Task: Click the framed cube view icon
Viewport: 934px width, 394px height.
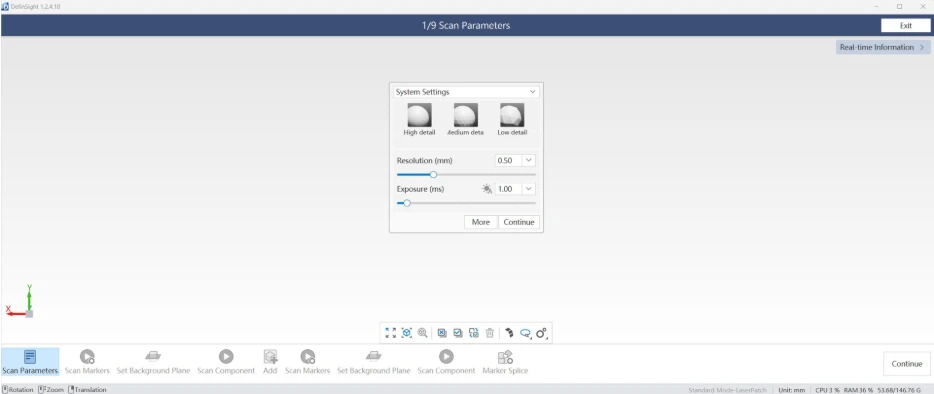Action: coord(407,333)
